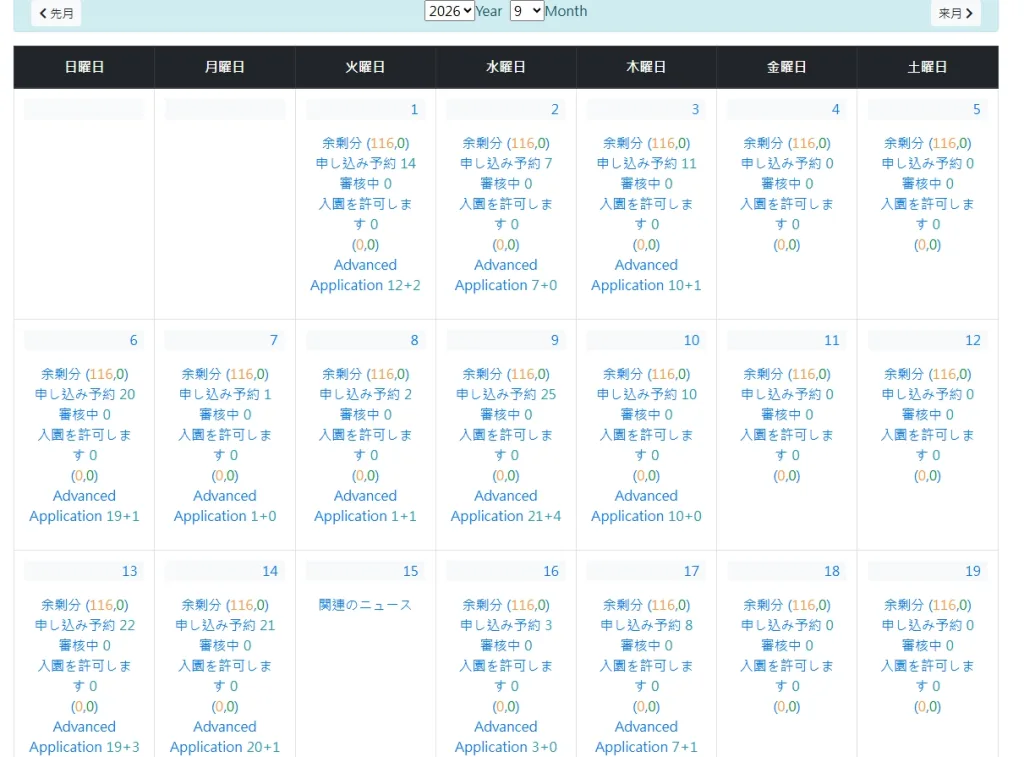Select 金曜日 column header

tap(786, 67)
